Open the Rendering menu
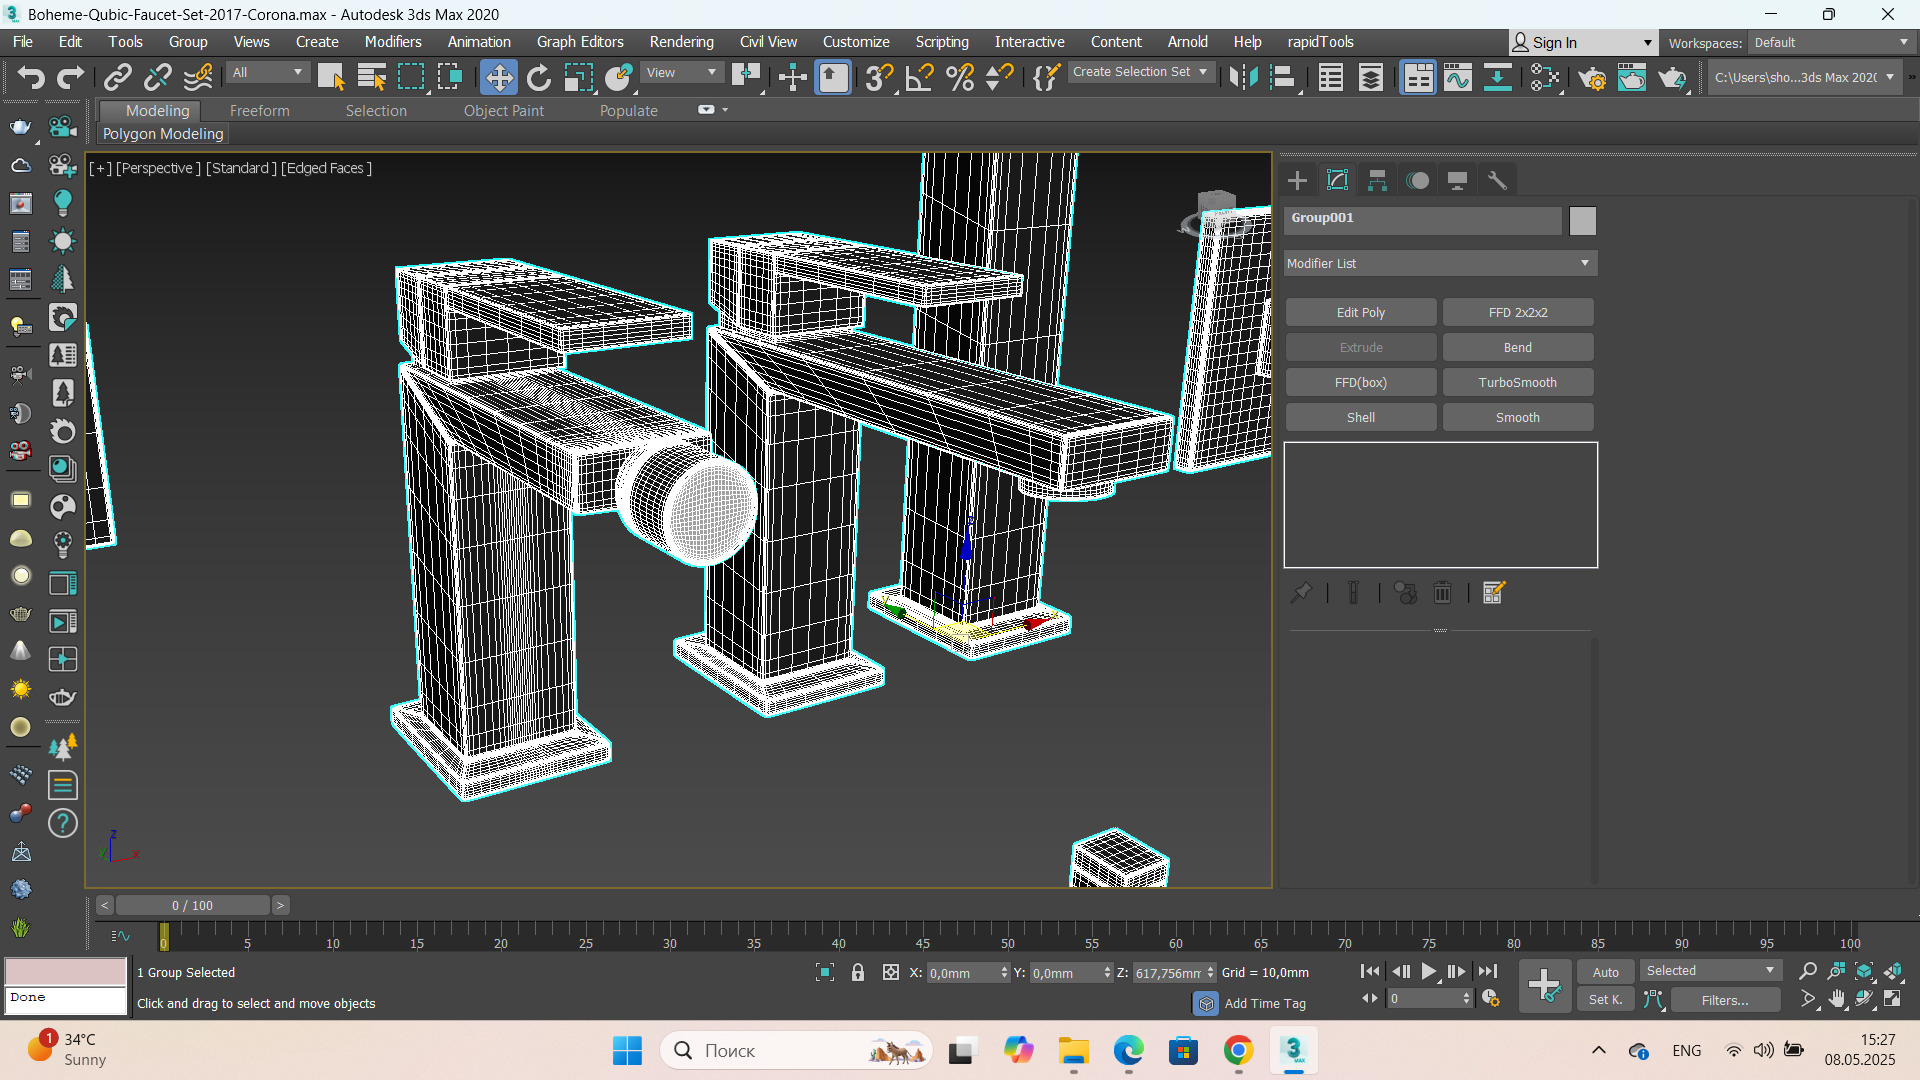Image resolution: width=1920 pixels, height=1080 pixels. click(681, 42)
